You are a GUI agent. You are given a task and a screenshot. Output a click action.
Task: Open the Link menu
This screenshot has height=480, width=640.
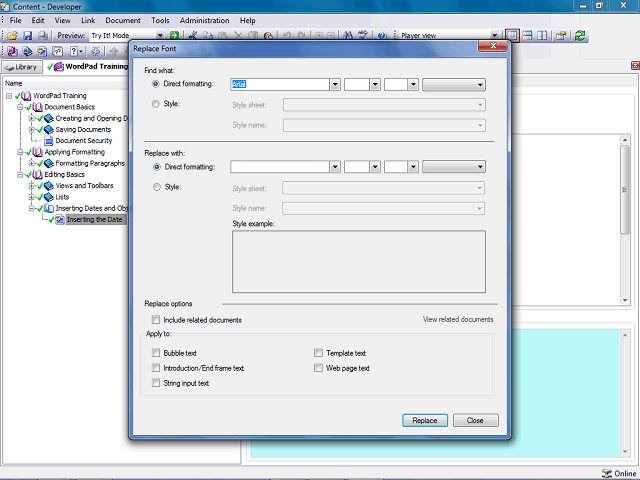(88, 20)
